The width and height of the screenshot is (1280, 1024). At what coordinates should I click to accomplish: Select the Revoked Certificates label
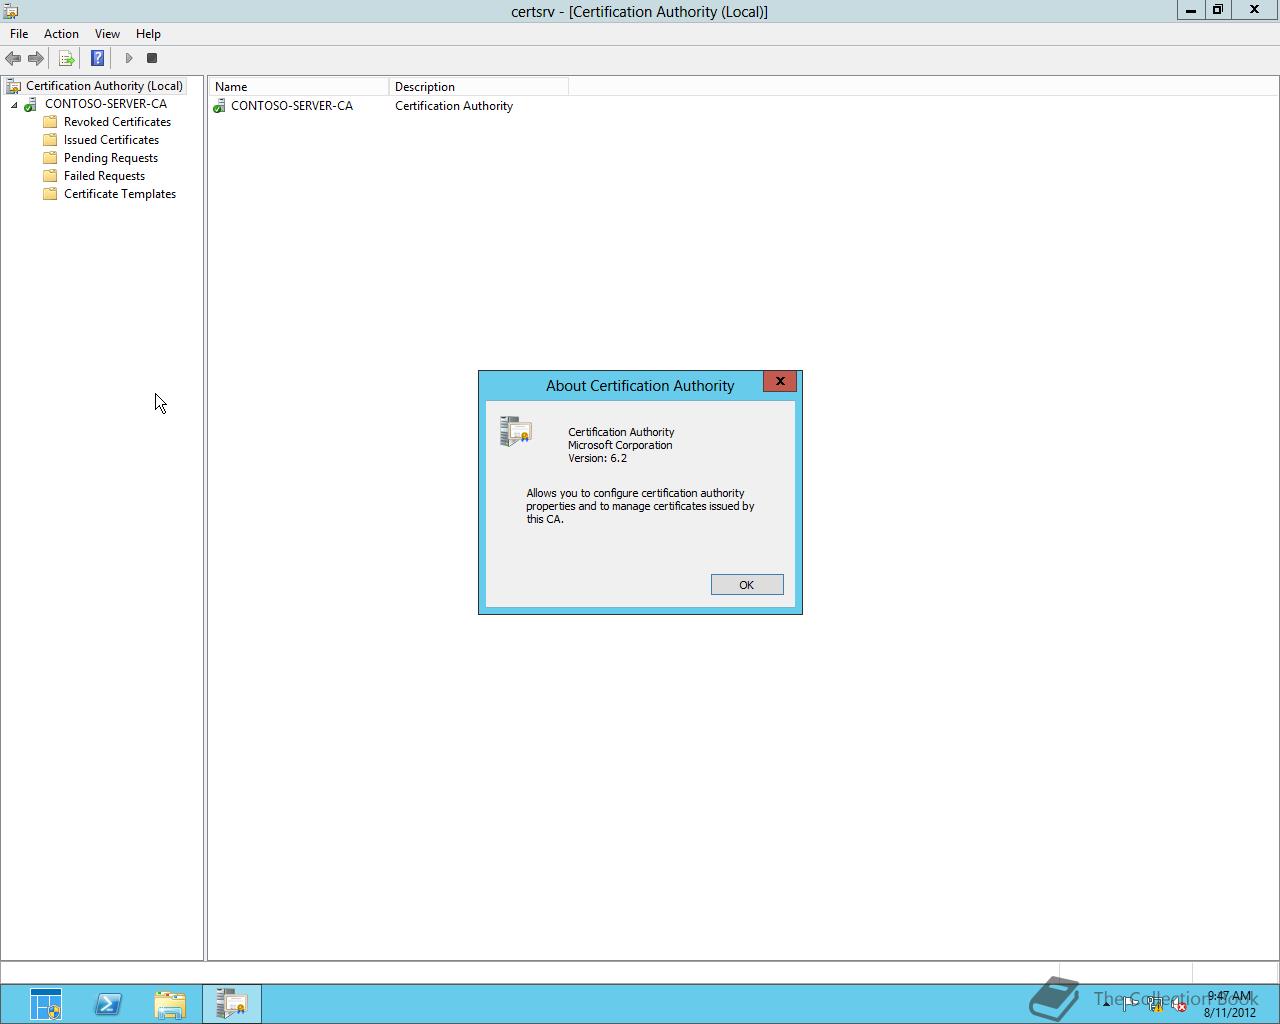tap(117, 122)
